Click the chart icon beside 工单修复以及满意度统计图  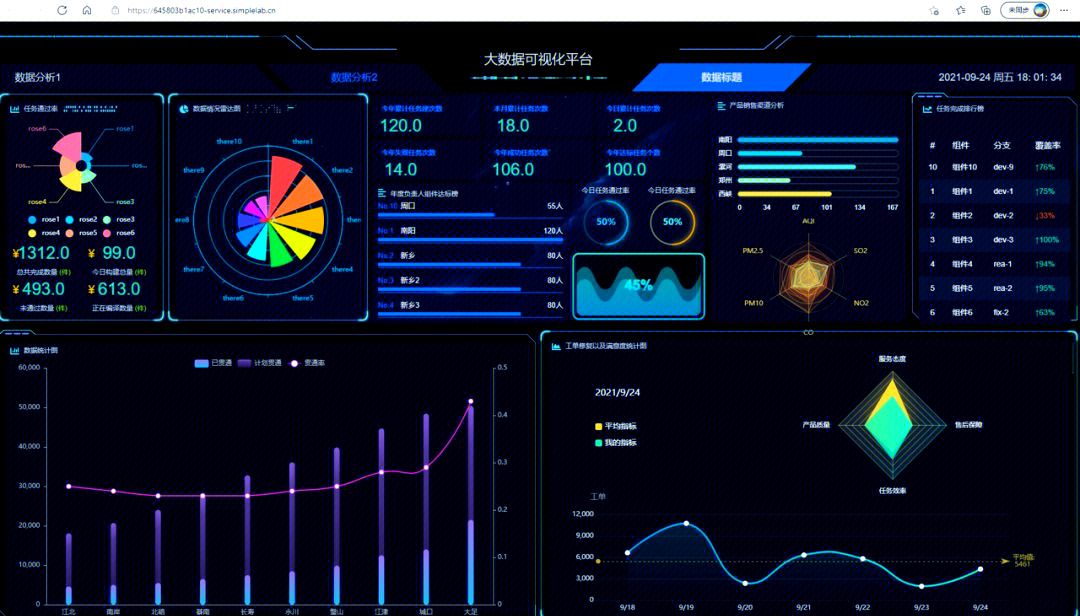point(556,346)
